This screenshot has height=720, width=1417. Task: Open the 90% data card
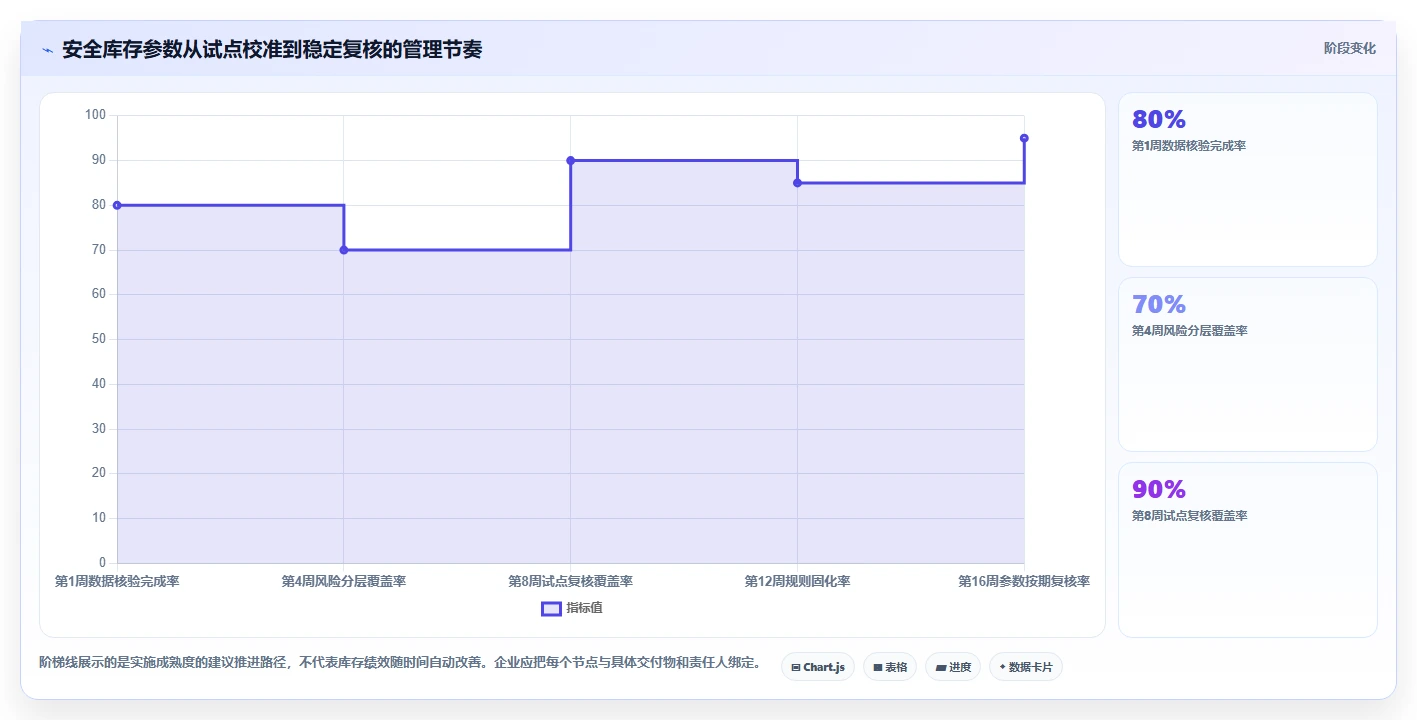coord(1247,550)
